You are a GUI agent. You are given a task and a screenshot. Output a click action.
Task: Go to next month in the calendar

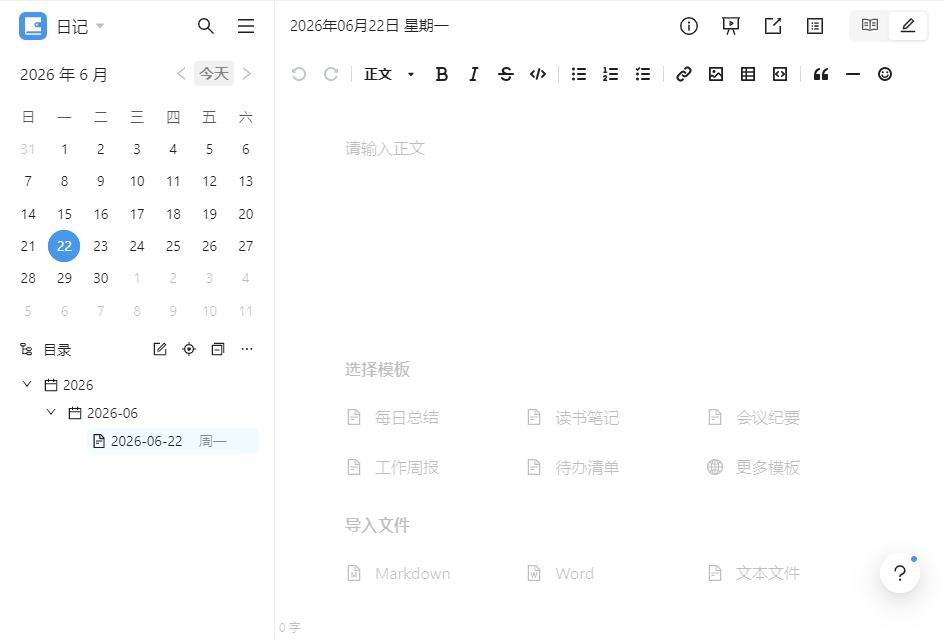click(x=247, y=73)
